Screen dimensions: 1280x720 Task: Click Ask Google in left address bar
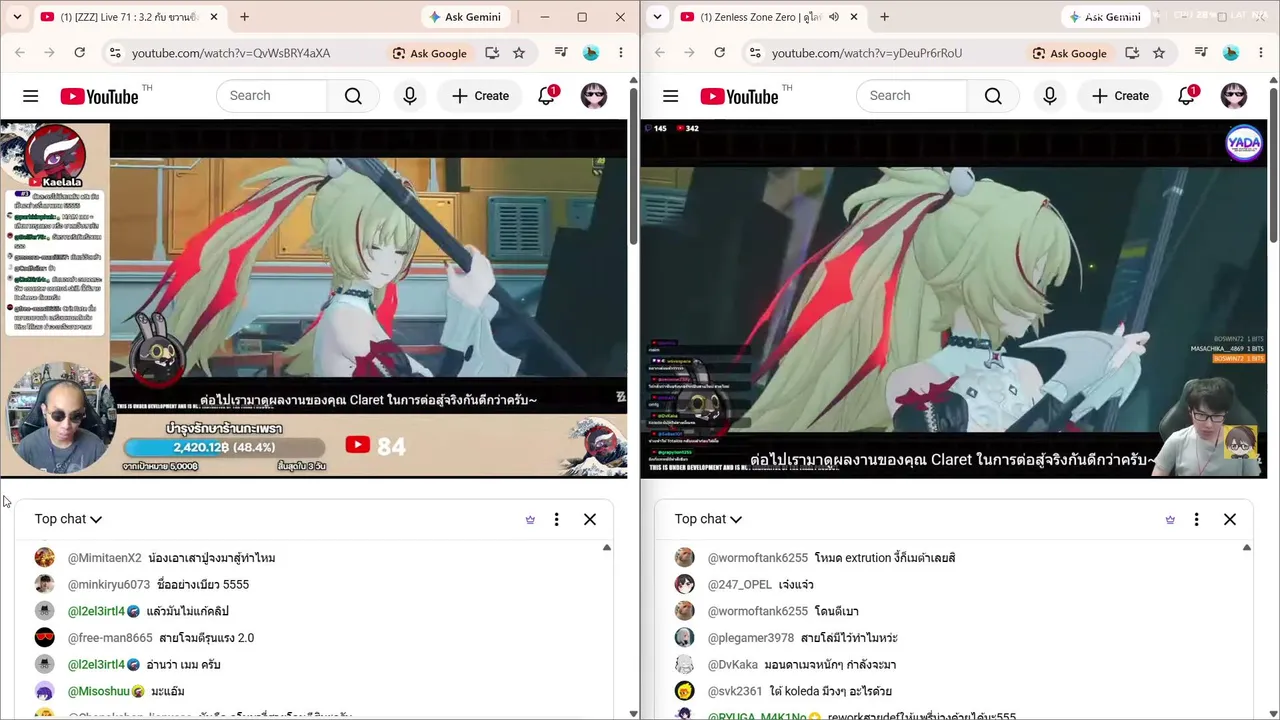click(430, 53)
